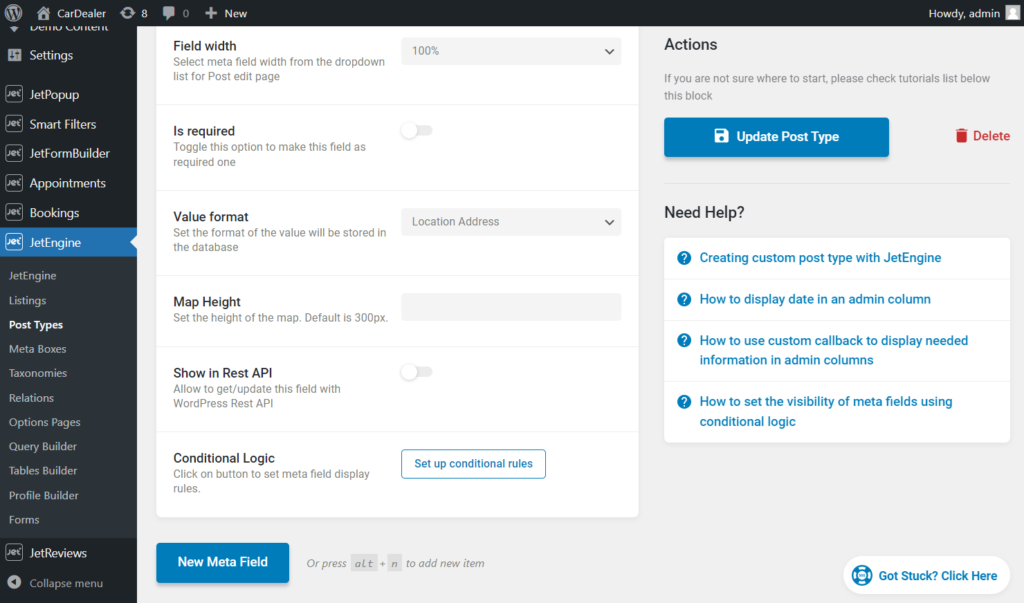Open Appointments menu item
The width and height of the screenshot is (1024, 603).
coord(69,183)
